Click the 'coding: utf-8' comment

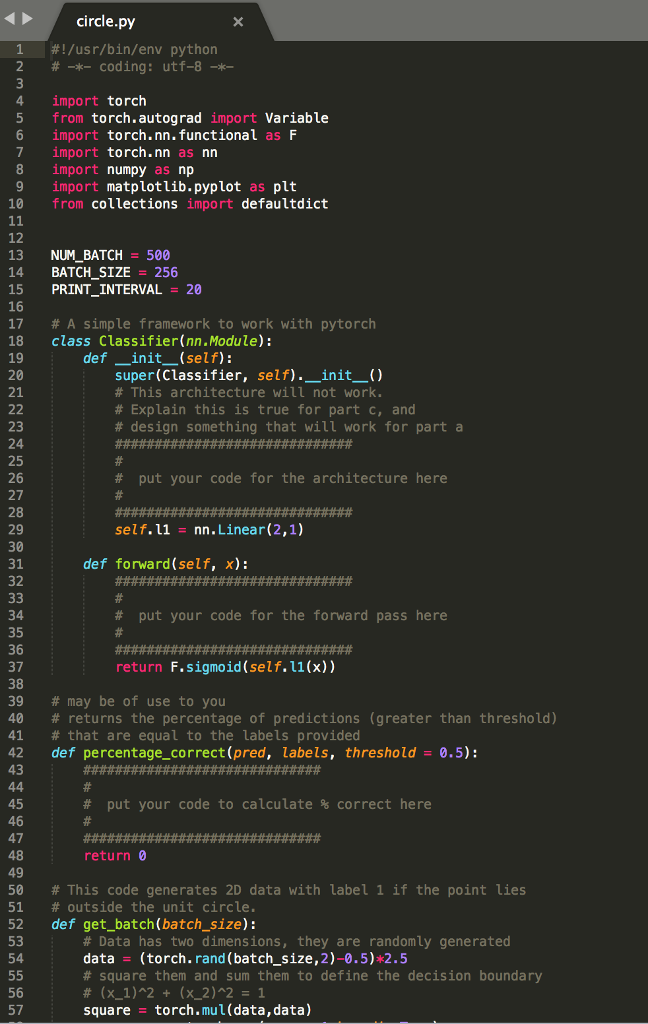coord(150,67)
